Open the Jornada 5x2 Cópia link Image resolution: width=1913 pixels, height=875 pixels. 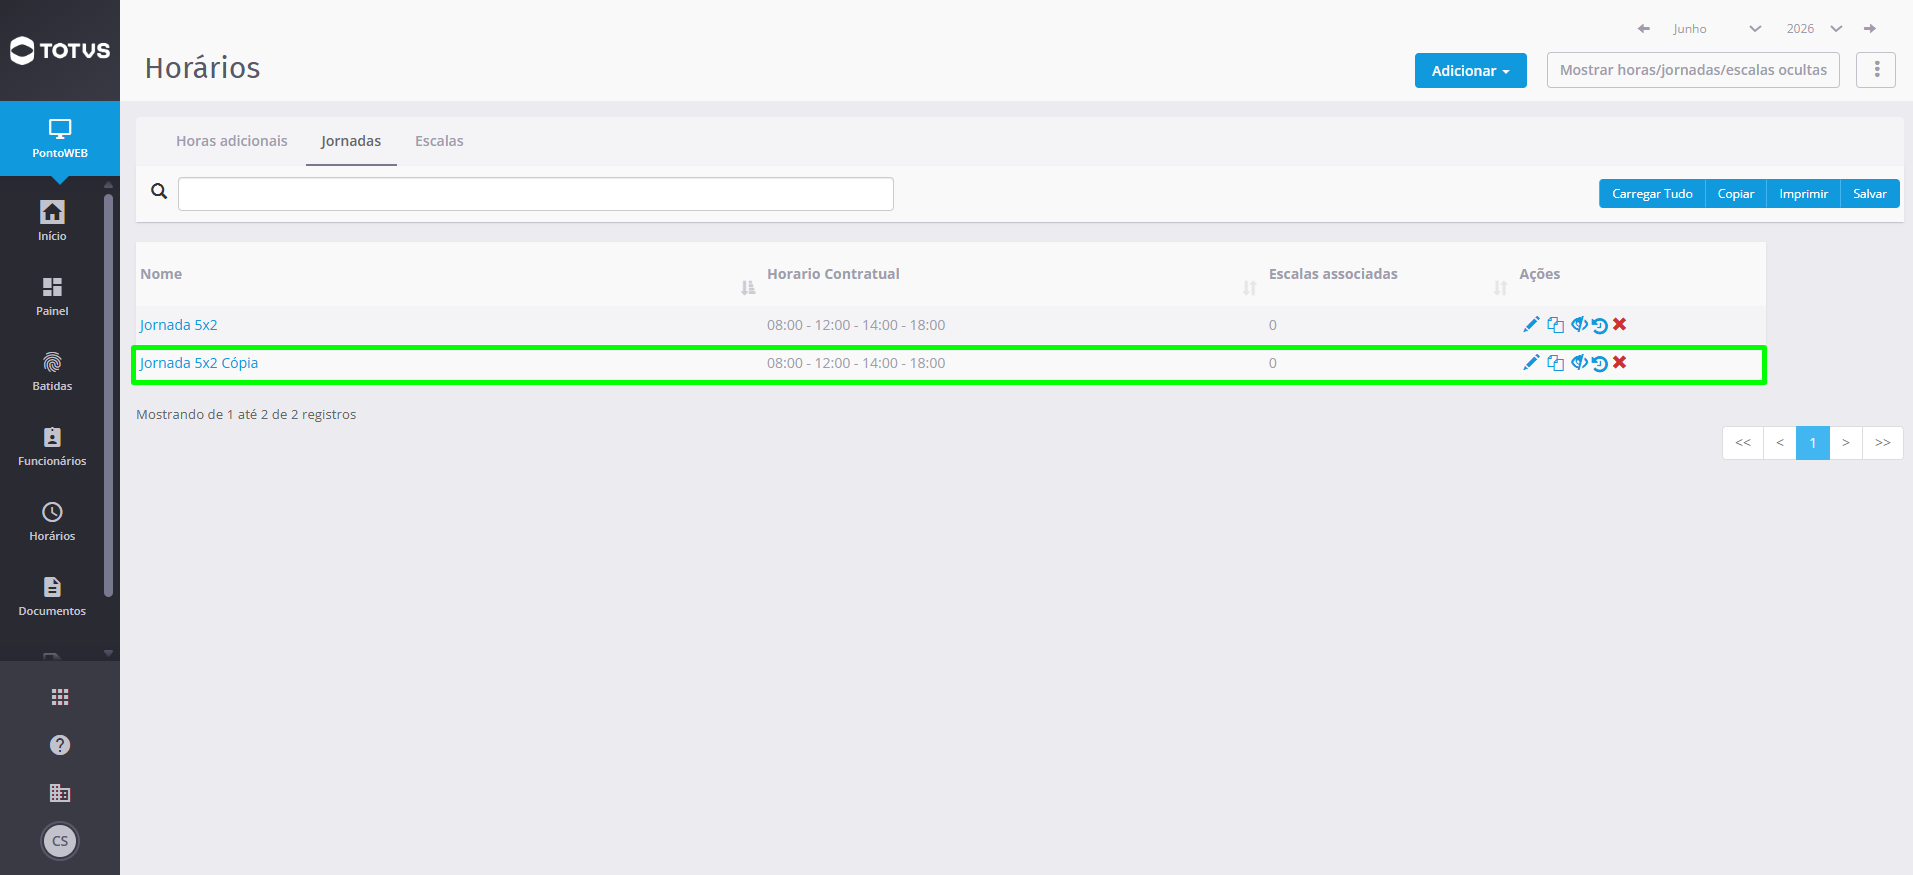pyautogui.click(x=199, y=363)
